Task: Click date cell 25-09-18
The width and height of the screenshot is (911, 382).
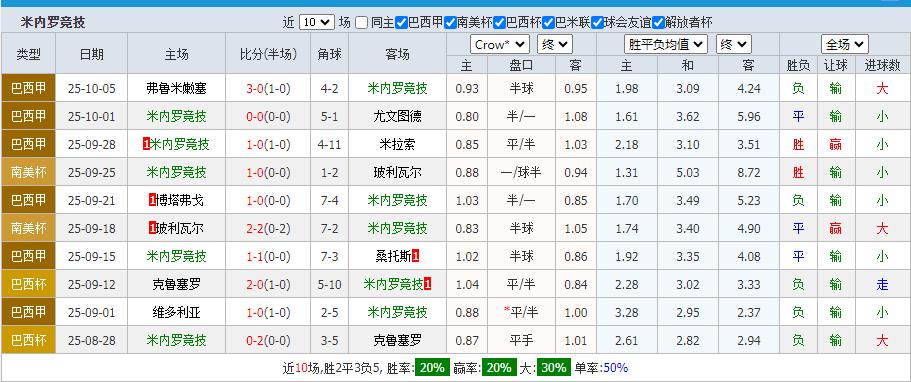Action: [91, 229]
